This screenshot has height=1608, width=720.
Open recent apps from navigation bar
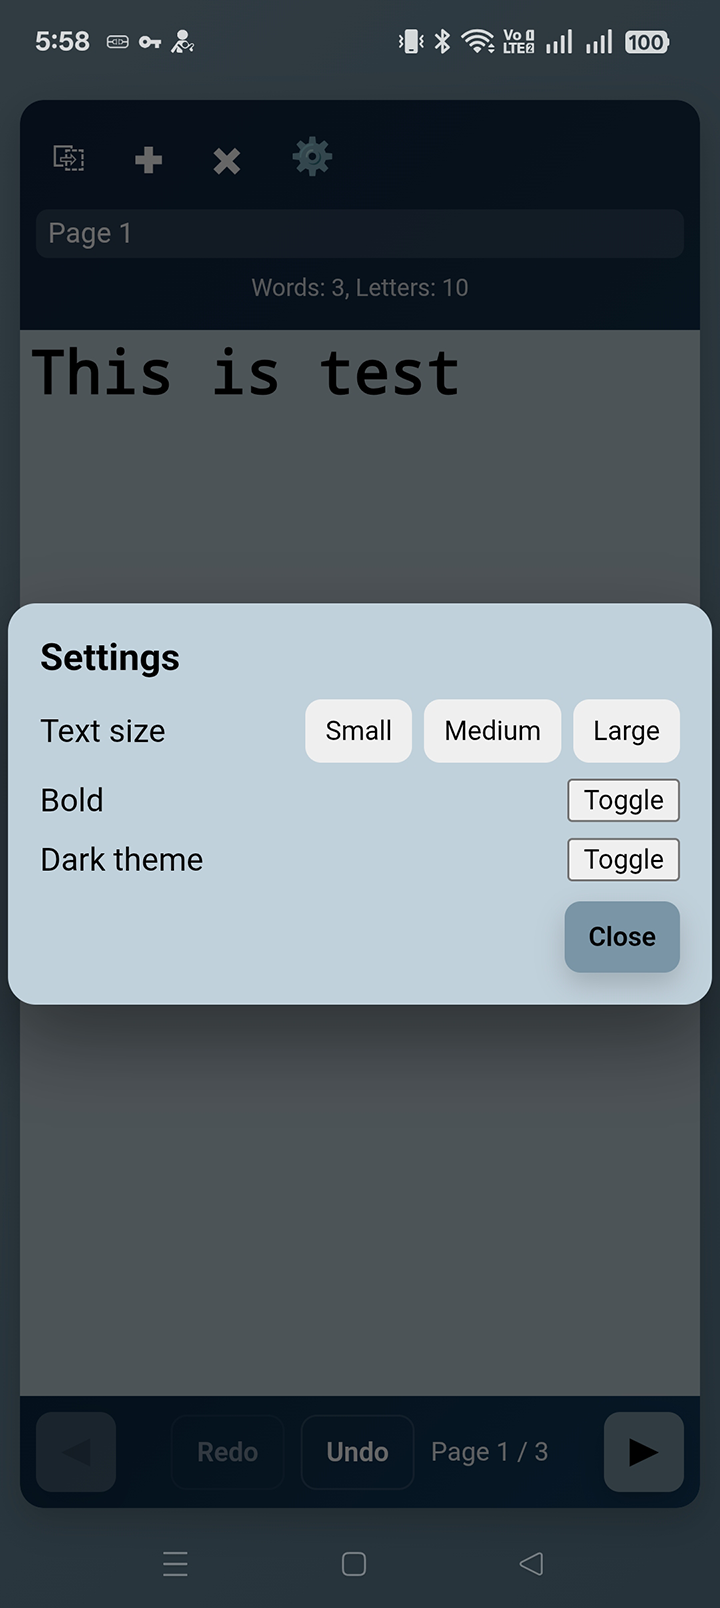pyautogui.click(x=175, y=1563)
